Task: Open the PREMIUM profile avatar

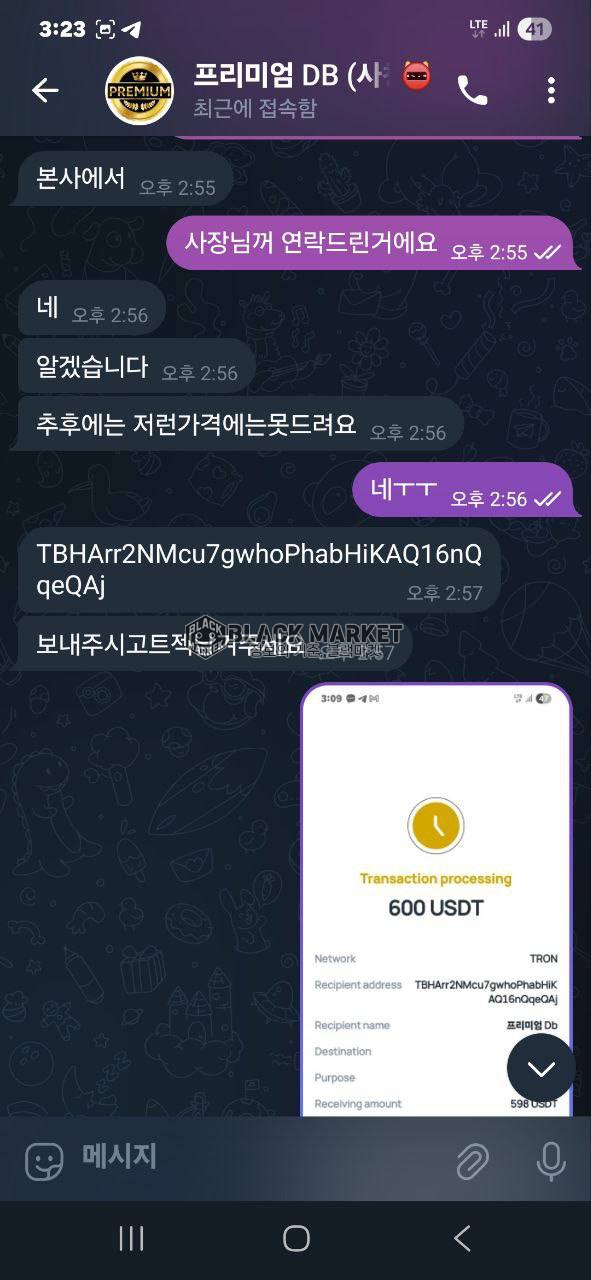Action: pos(139,90)
